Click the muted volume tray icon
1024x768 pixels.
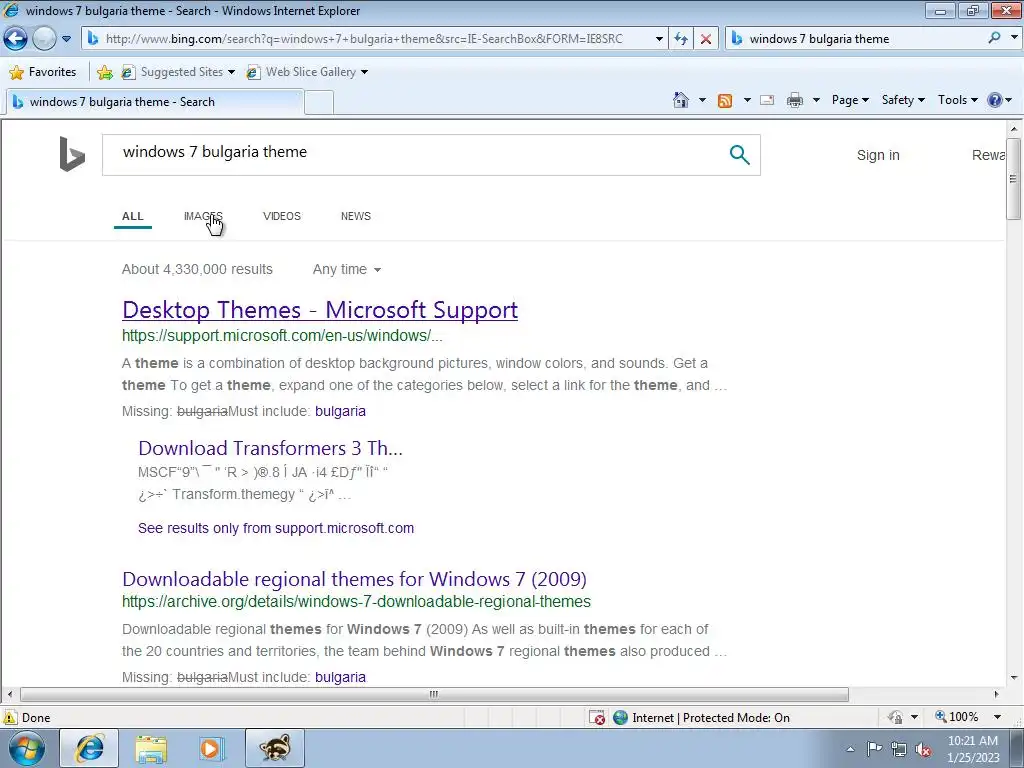(x=923, y=750)
